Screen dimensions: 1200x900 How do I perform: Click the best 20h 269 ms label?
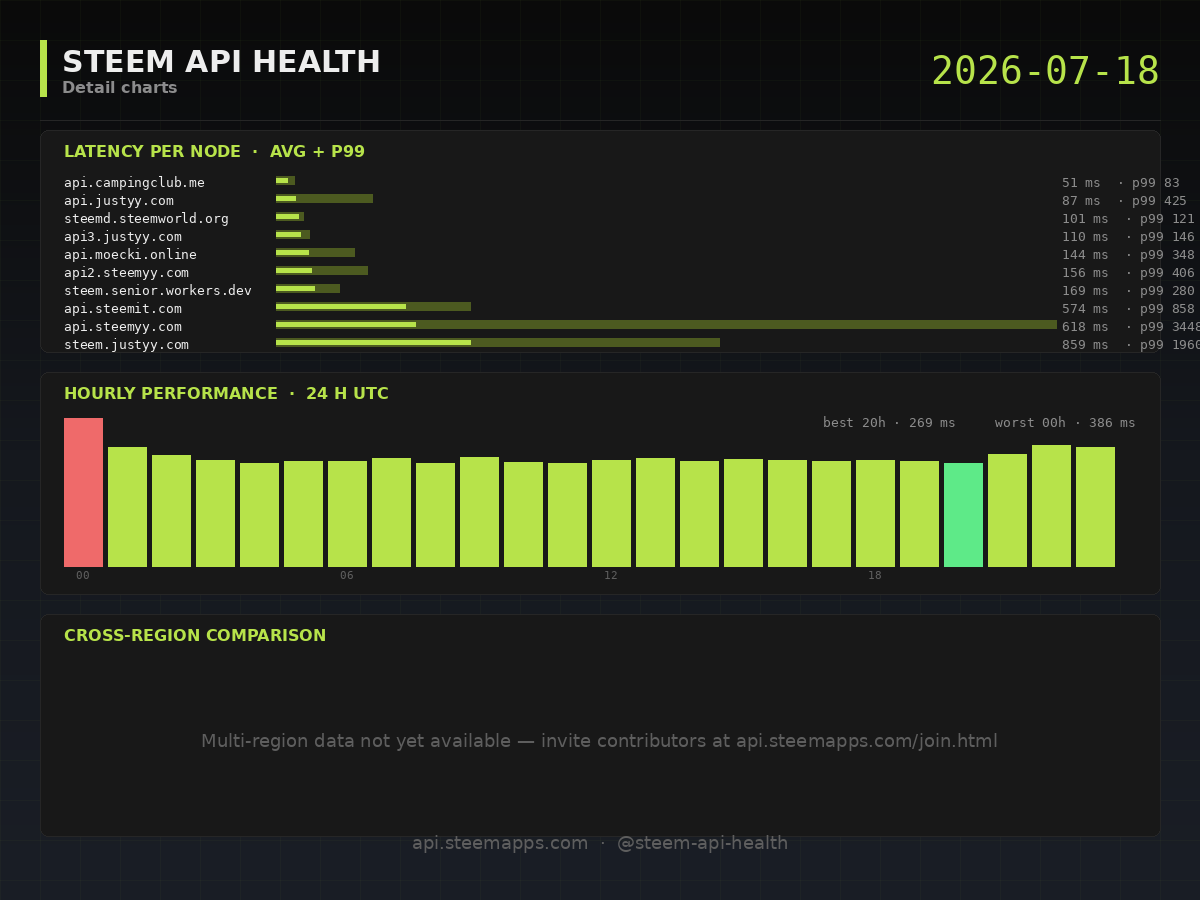point(889,423)
